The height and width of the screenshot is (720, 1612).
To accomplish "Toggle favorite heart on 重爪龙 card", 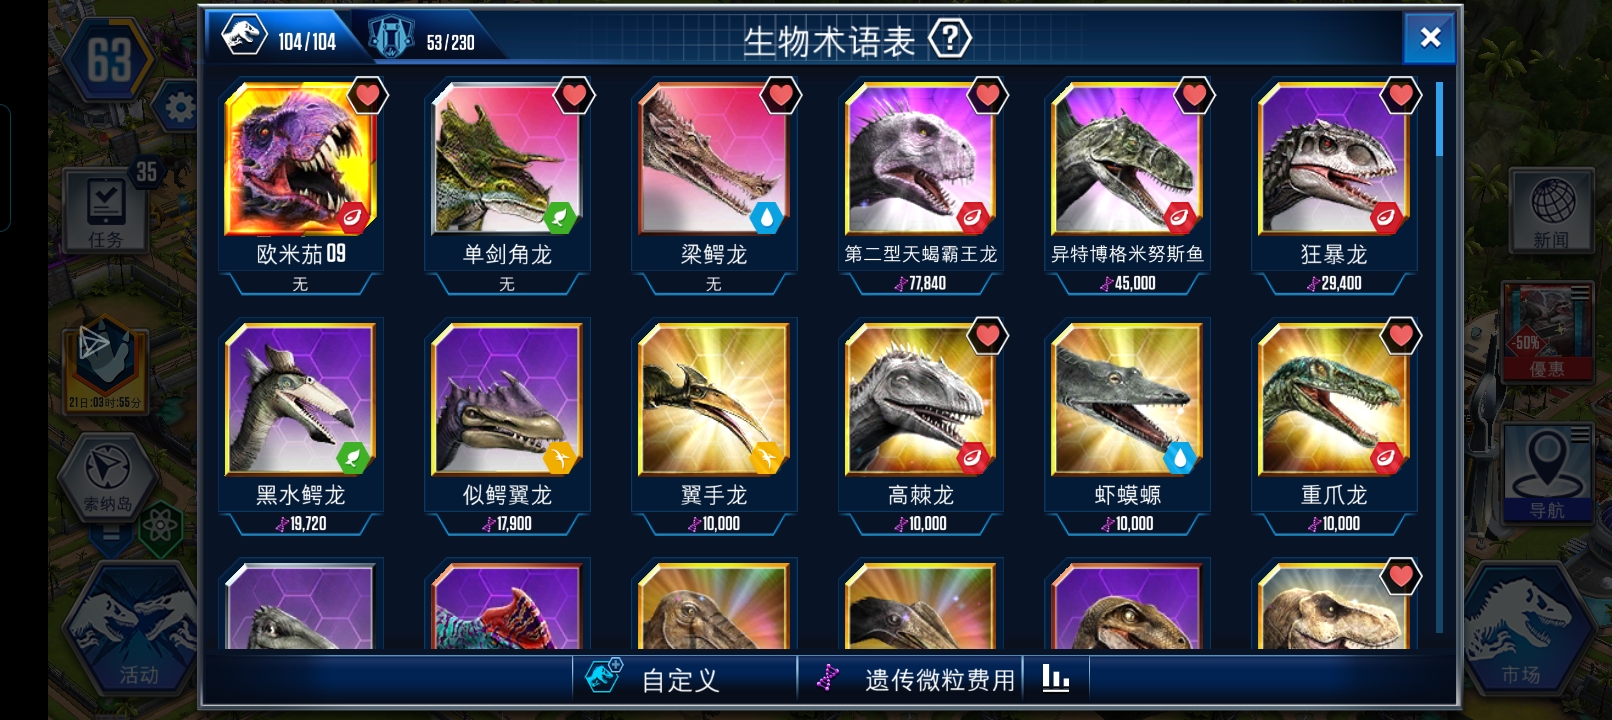I will tap(1401, 336).
